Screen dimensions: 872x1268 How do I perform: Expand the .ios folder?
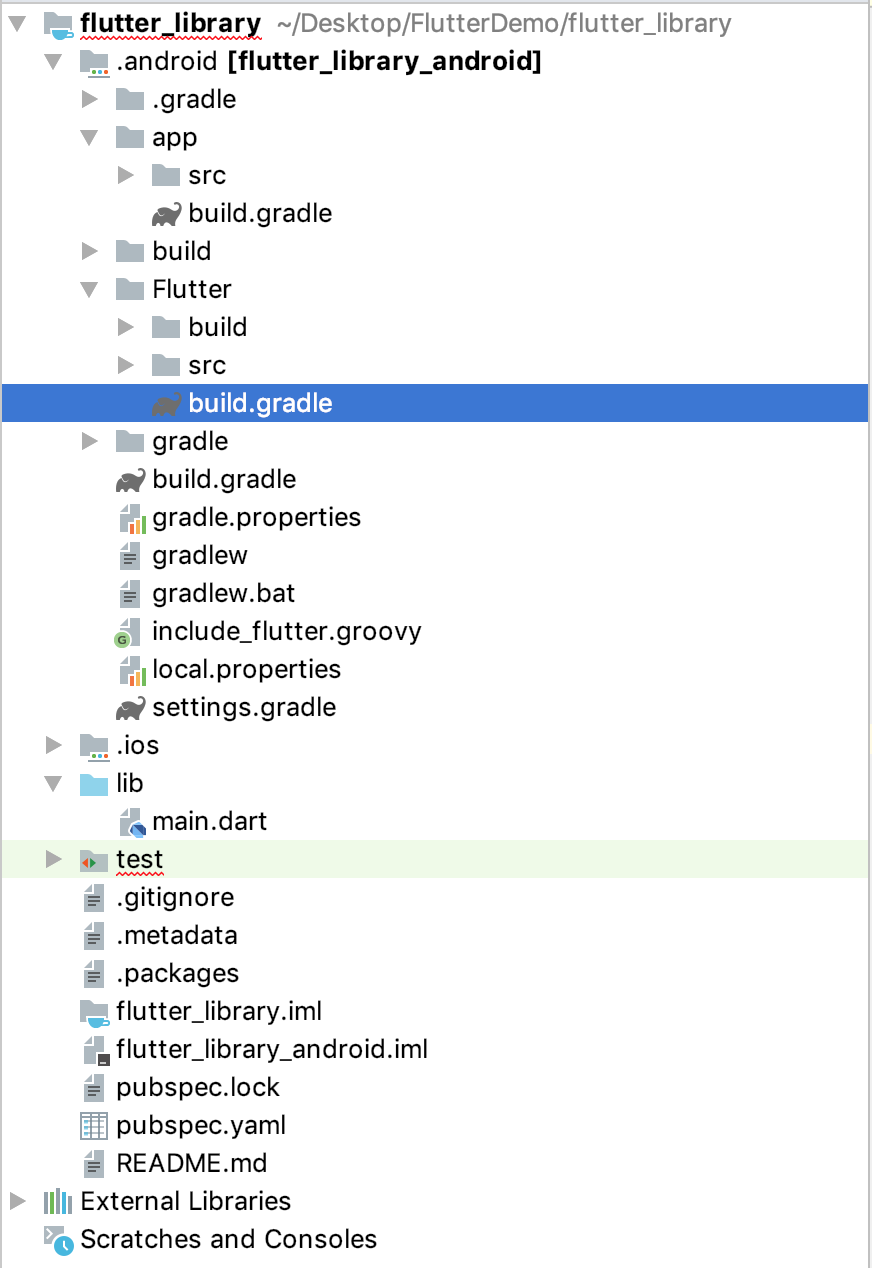54,746
